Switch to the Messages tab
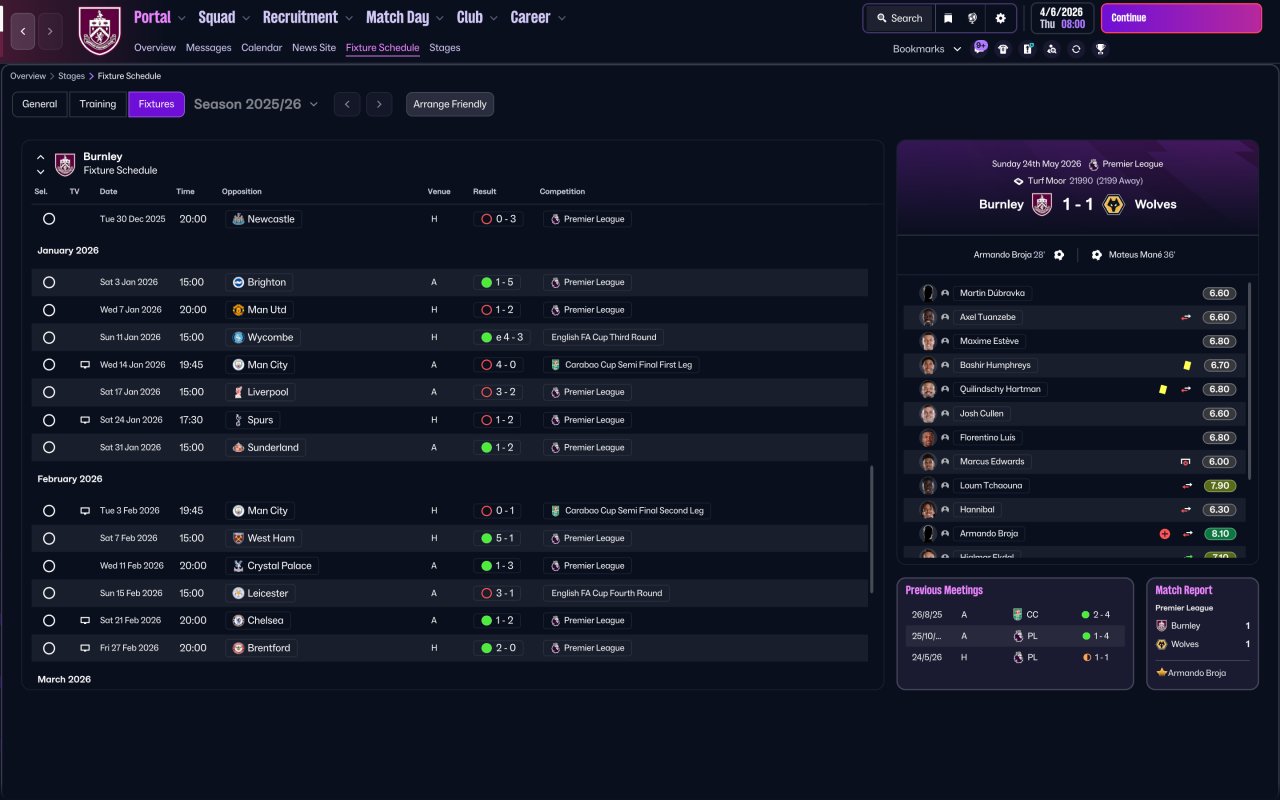The width and height of the screenshot is (1280, 800). click(208, 48)
